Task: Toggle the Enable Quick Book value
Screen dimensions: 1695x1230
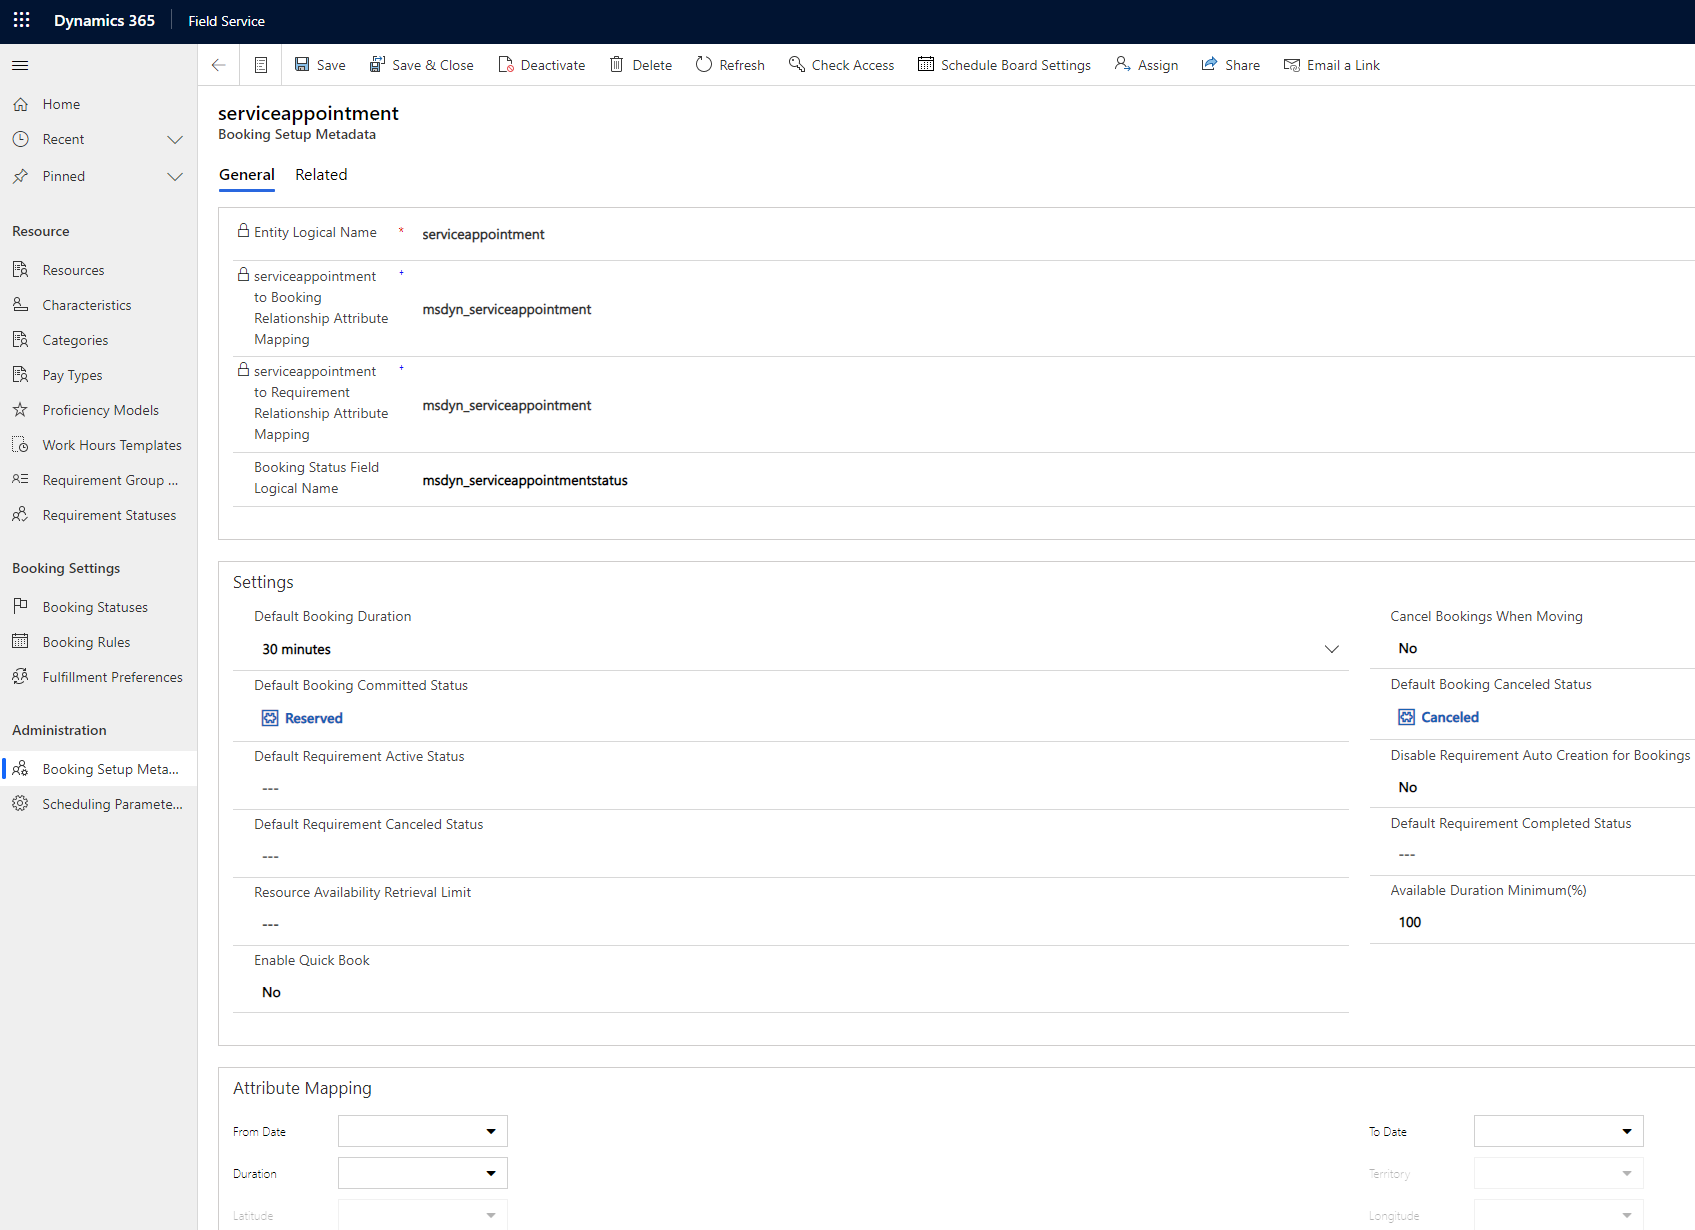Action: click(271, 992)
